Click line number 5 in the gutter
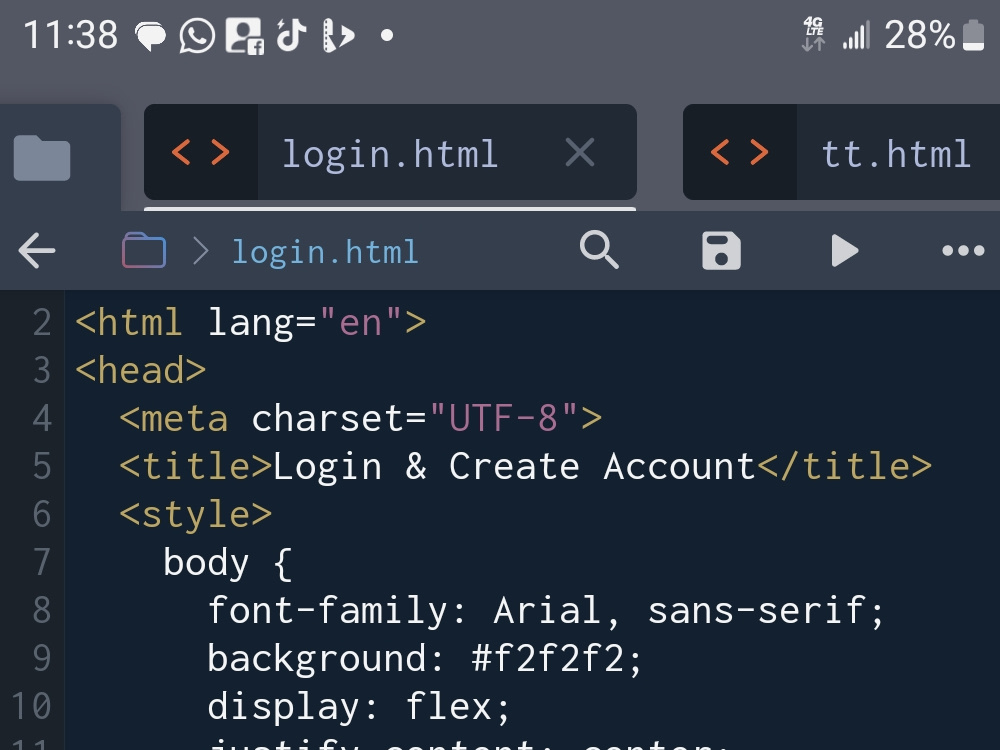Image resolution: width=1000 pixels, height=750 pixels. pos(41,466)
